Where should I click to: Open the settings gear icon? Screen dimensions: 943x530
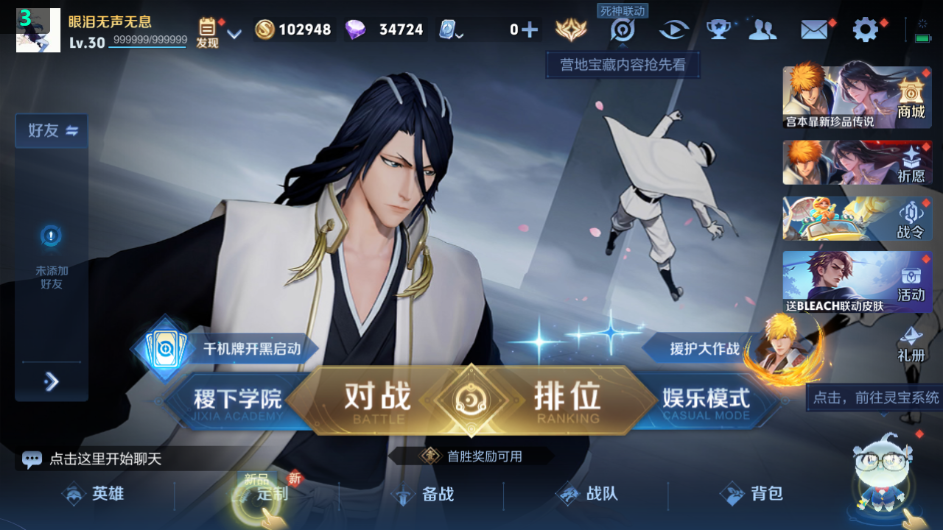865,29
